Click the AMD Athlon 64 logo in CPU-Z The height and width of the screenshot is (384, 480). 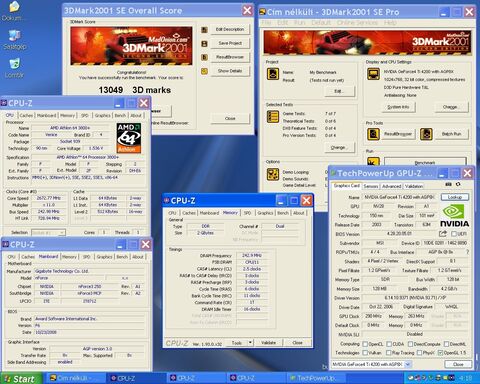click(x=129, y=138)
